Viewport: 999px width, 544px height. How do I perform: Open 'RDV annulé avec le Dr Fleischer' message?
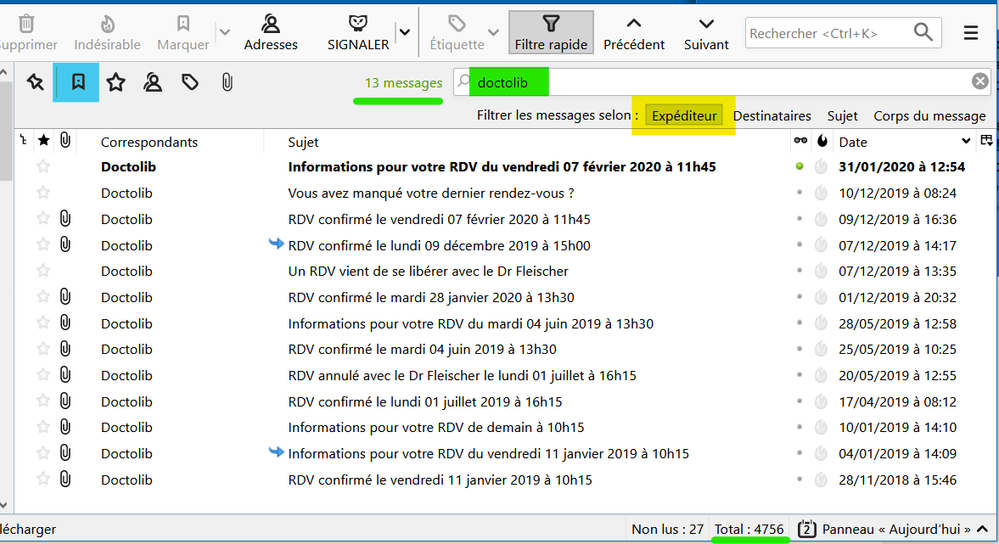pos(462,376)
